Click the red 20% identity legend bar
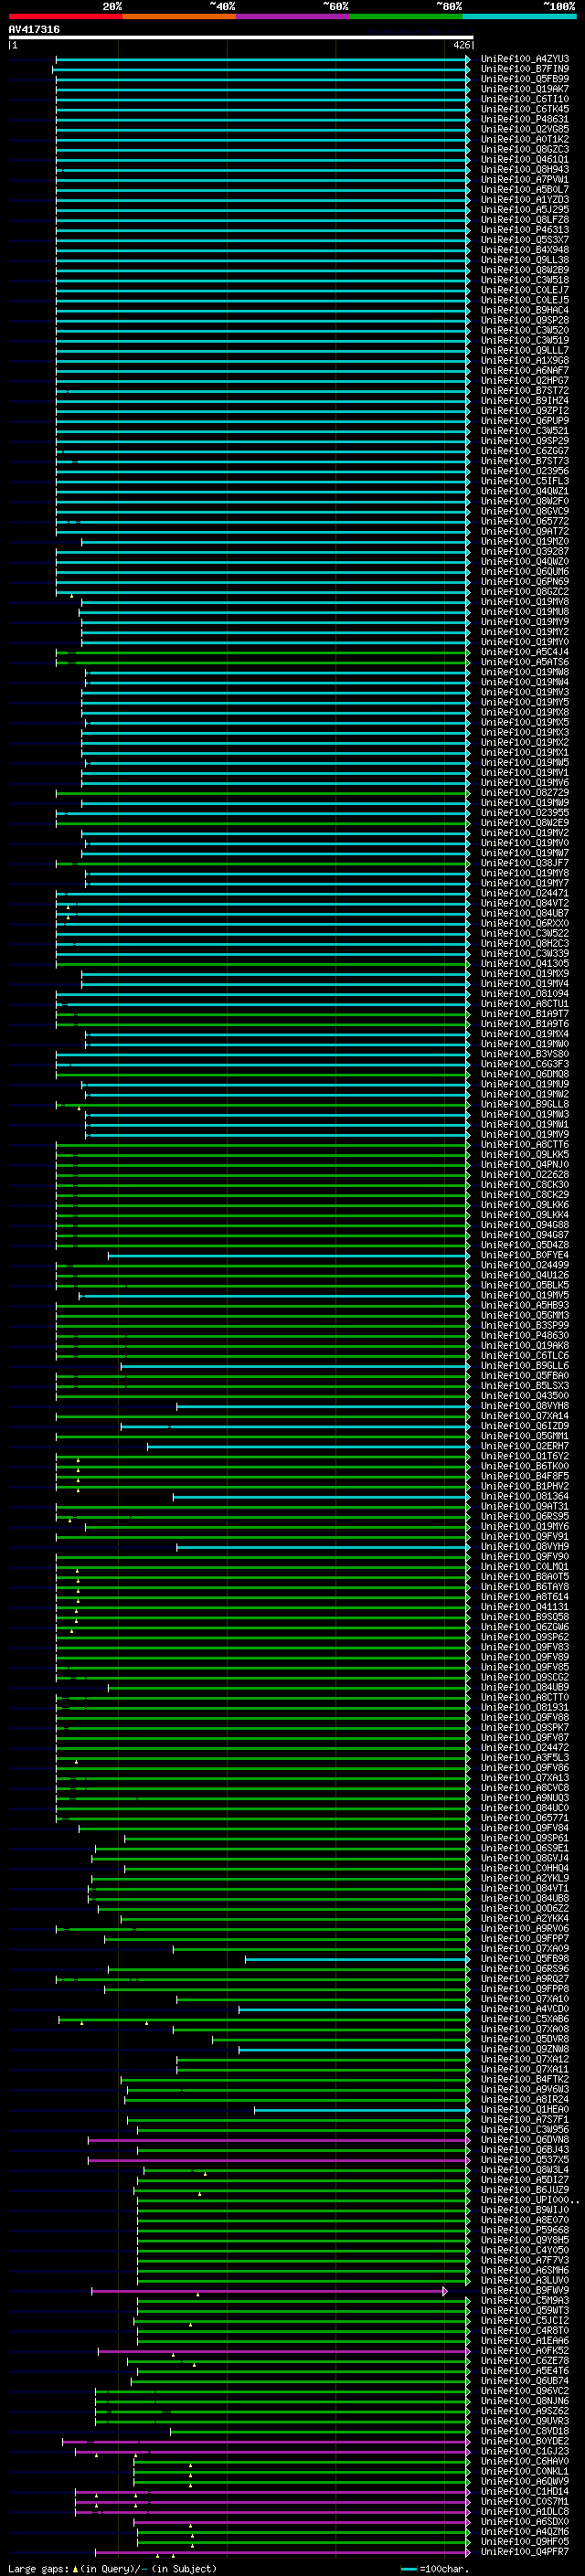The height and width of the screenshot is (2576, 585). click(65, 16)
